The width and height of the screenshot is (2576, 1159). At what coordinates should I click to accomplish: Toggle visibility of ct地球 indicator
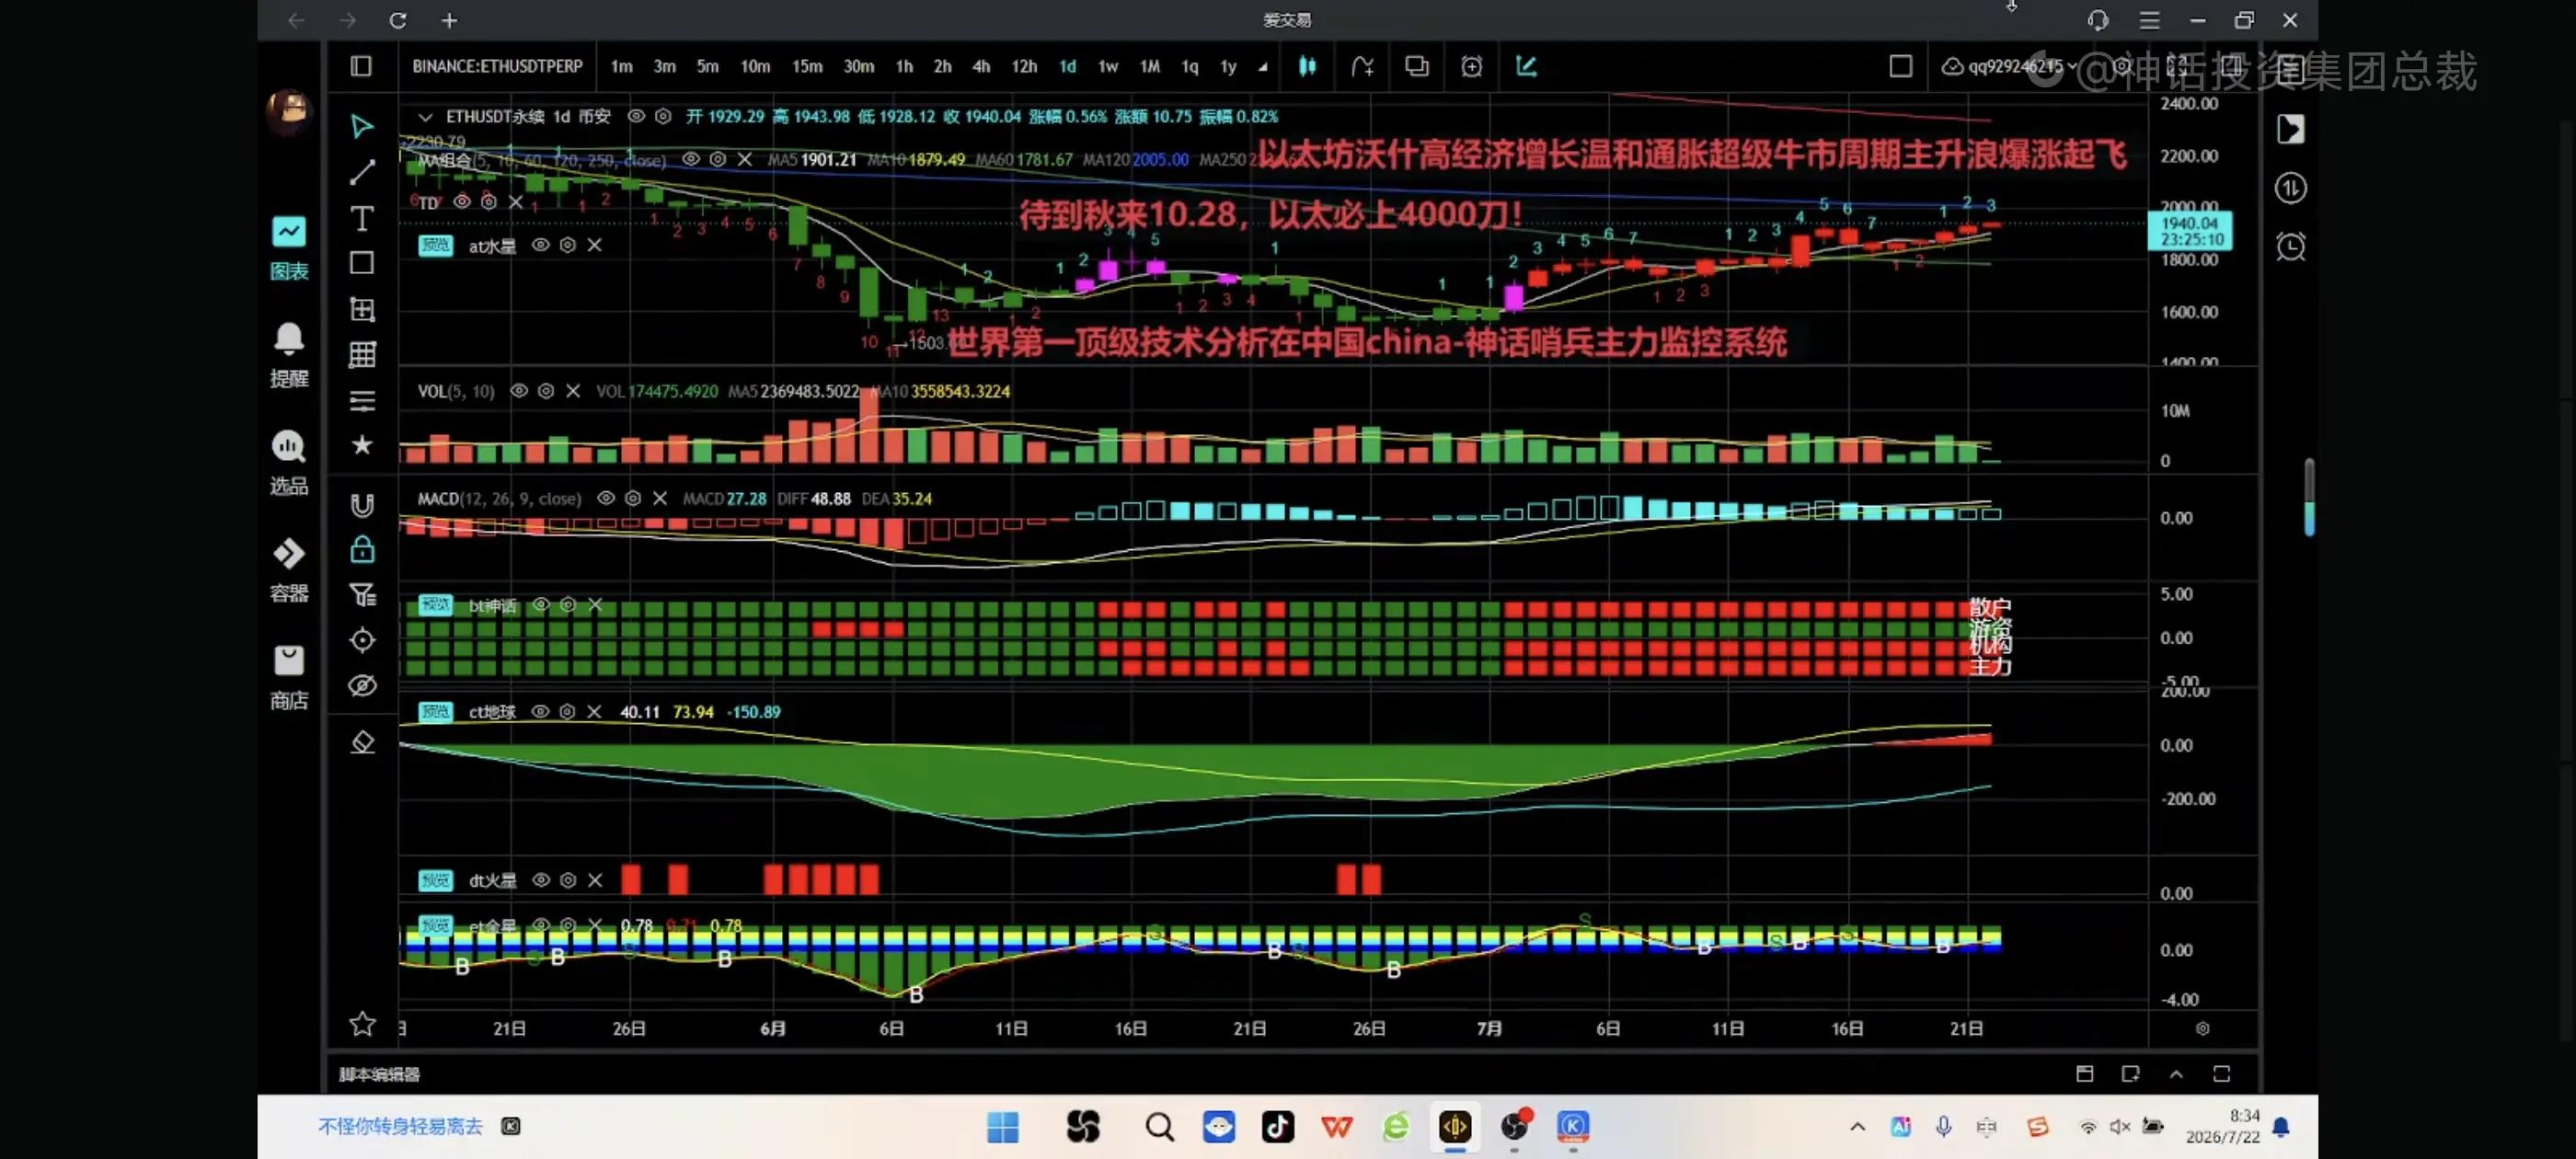[540, 712]
